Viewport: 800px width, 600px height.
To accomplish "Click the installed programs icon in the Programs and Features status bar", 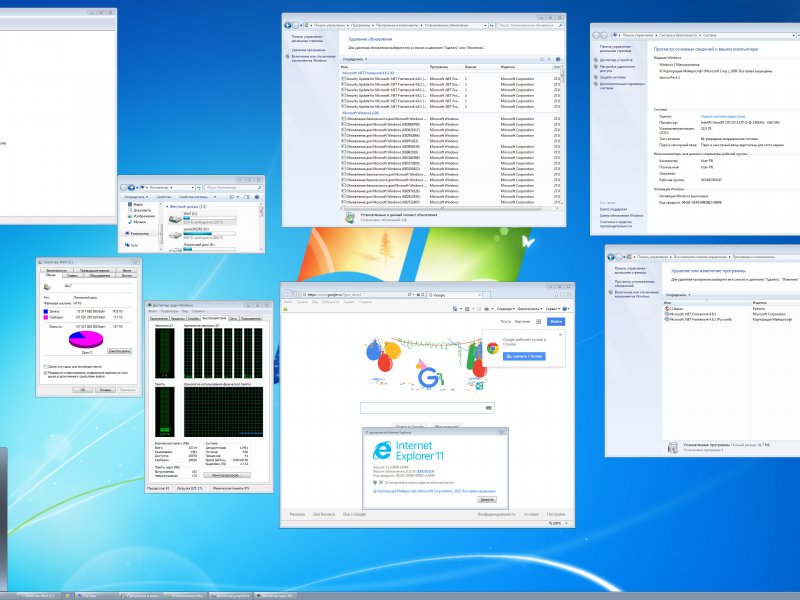I will (673, 447).
